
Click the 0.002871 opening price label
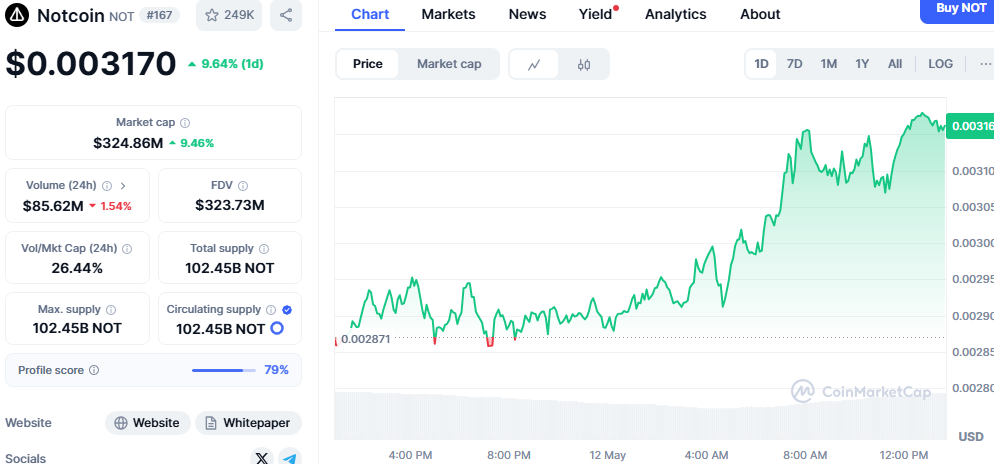coord(365,339)
